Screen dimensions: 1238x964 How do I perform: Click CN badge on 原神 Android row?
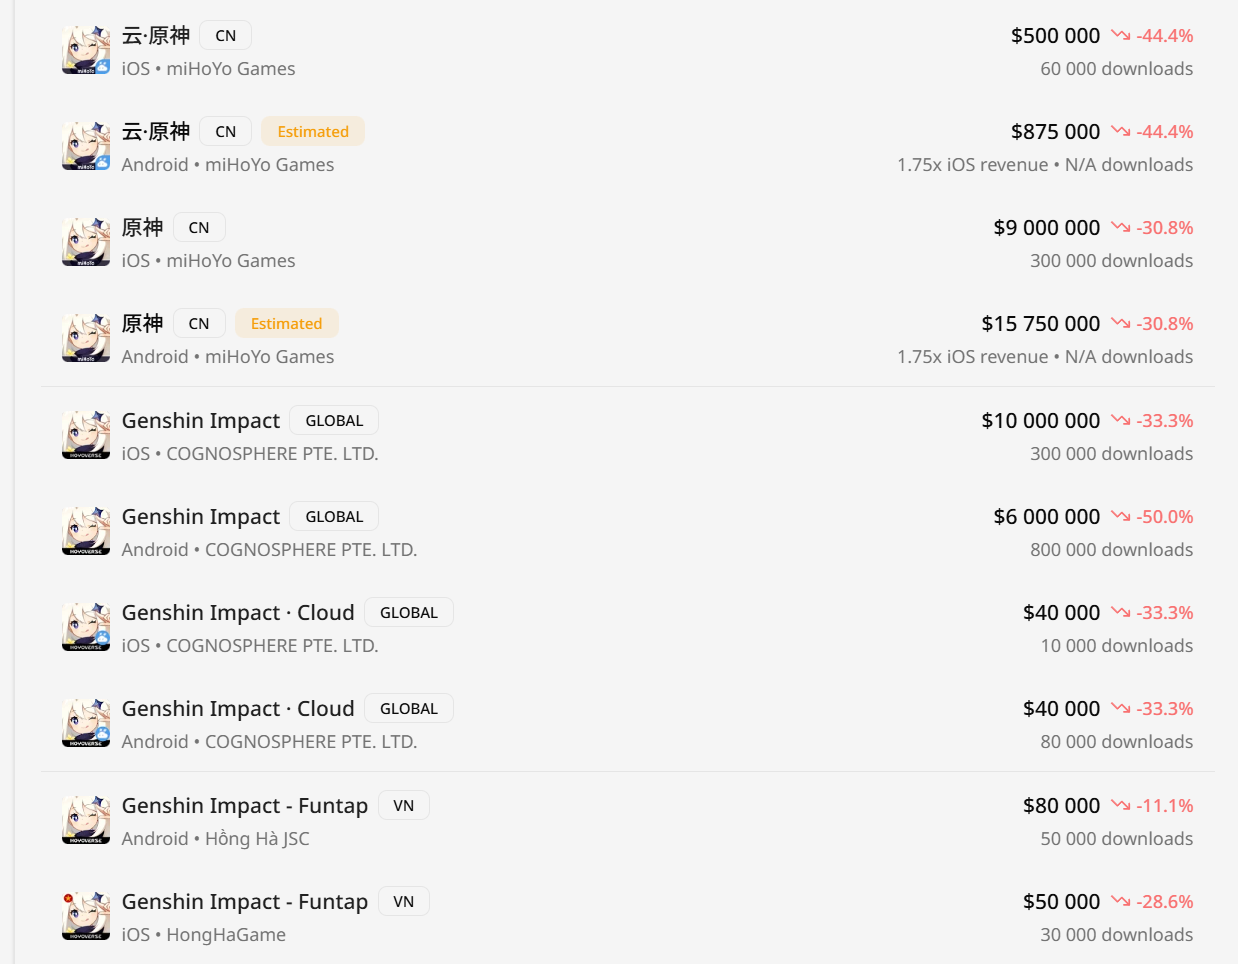pos(199,324)
